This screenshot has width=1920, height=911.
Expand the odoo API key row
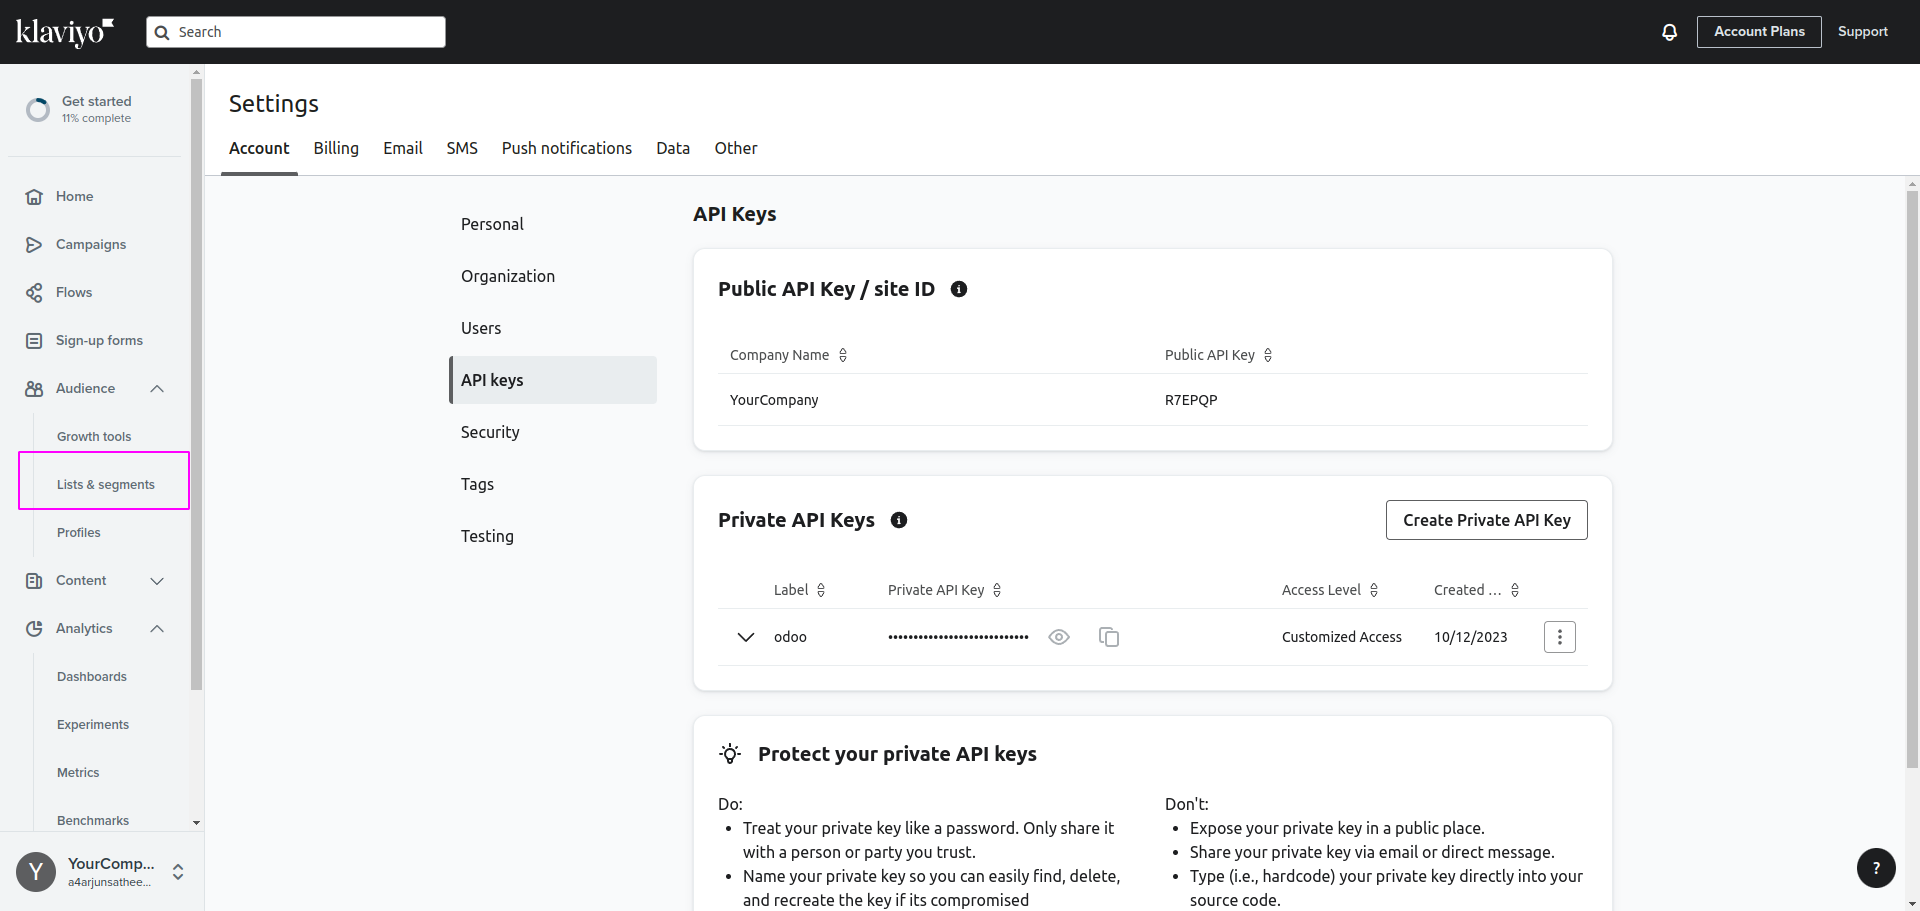745,637
